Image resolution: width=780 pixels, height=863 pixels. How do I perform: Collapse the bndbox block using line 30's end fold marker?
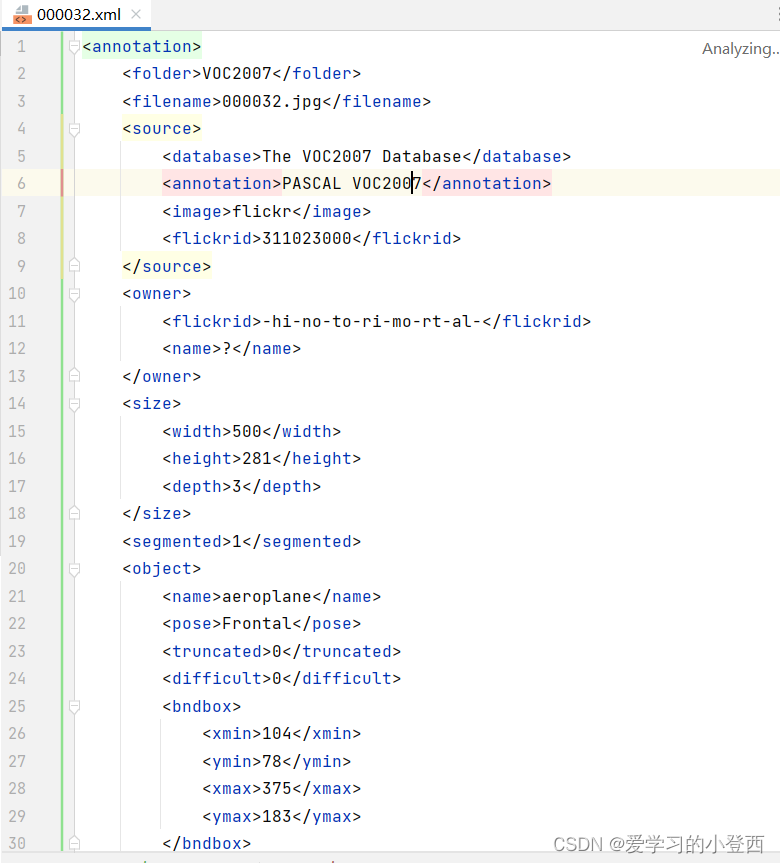[74, 843]
